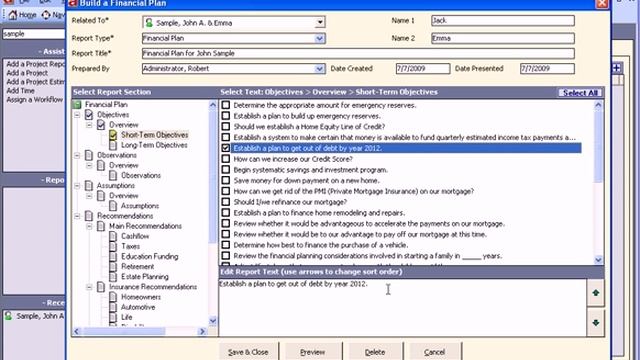
Task: Check 'Should we establish a Home Equity Line'
Action: click(225, 127)
